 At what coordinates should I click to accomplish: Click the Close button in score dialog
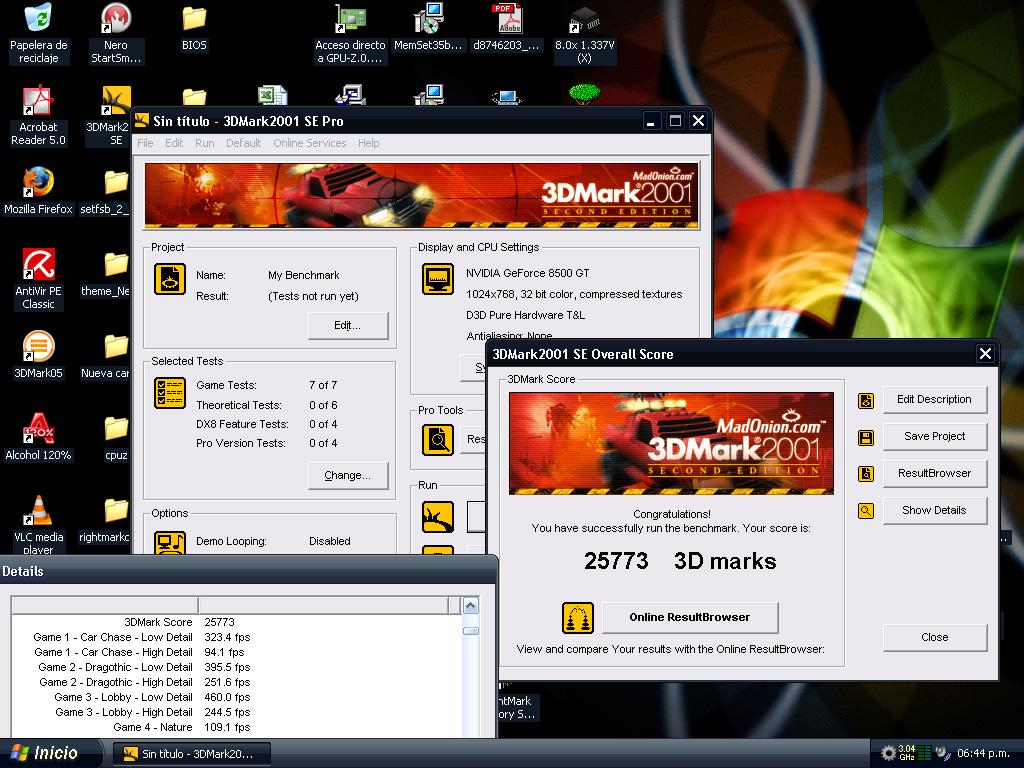935,637
